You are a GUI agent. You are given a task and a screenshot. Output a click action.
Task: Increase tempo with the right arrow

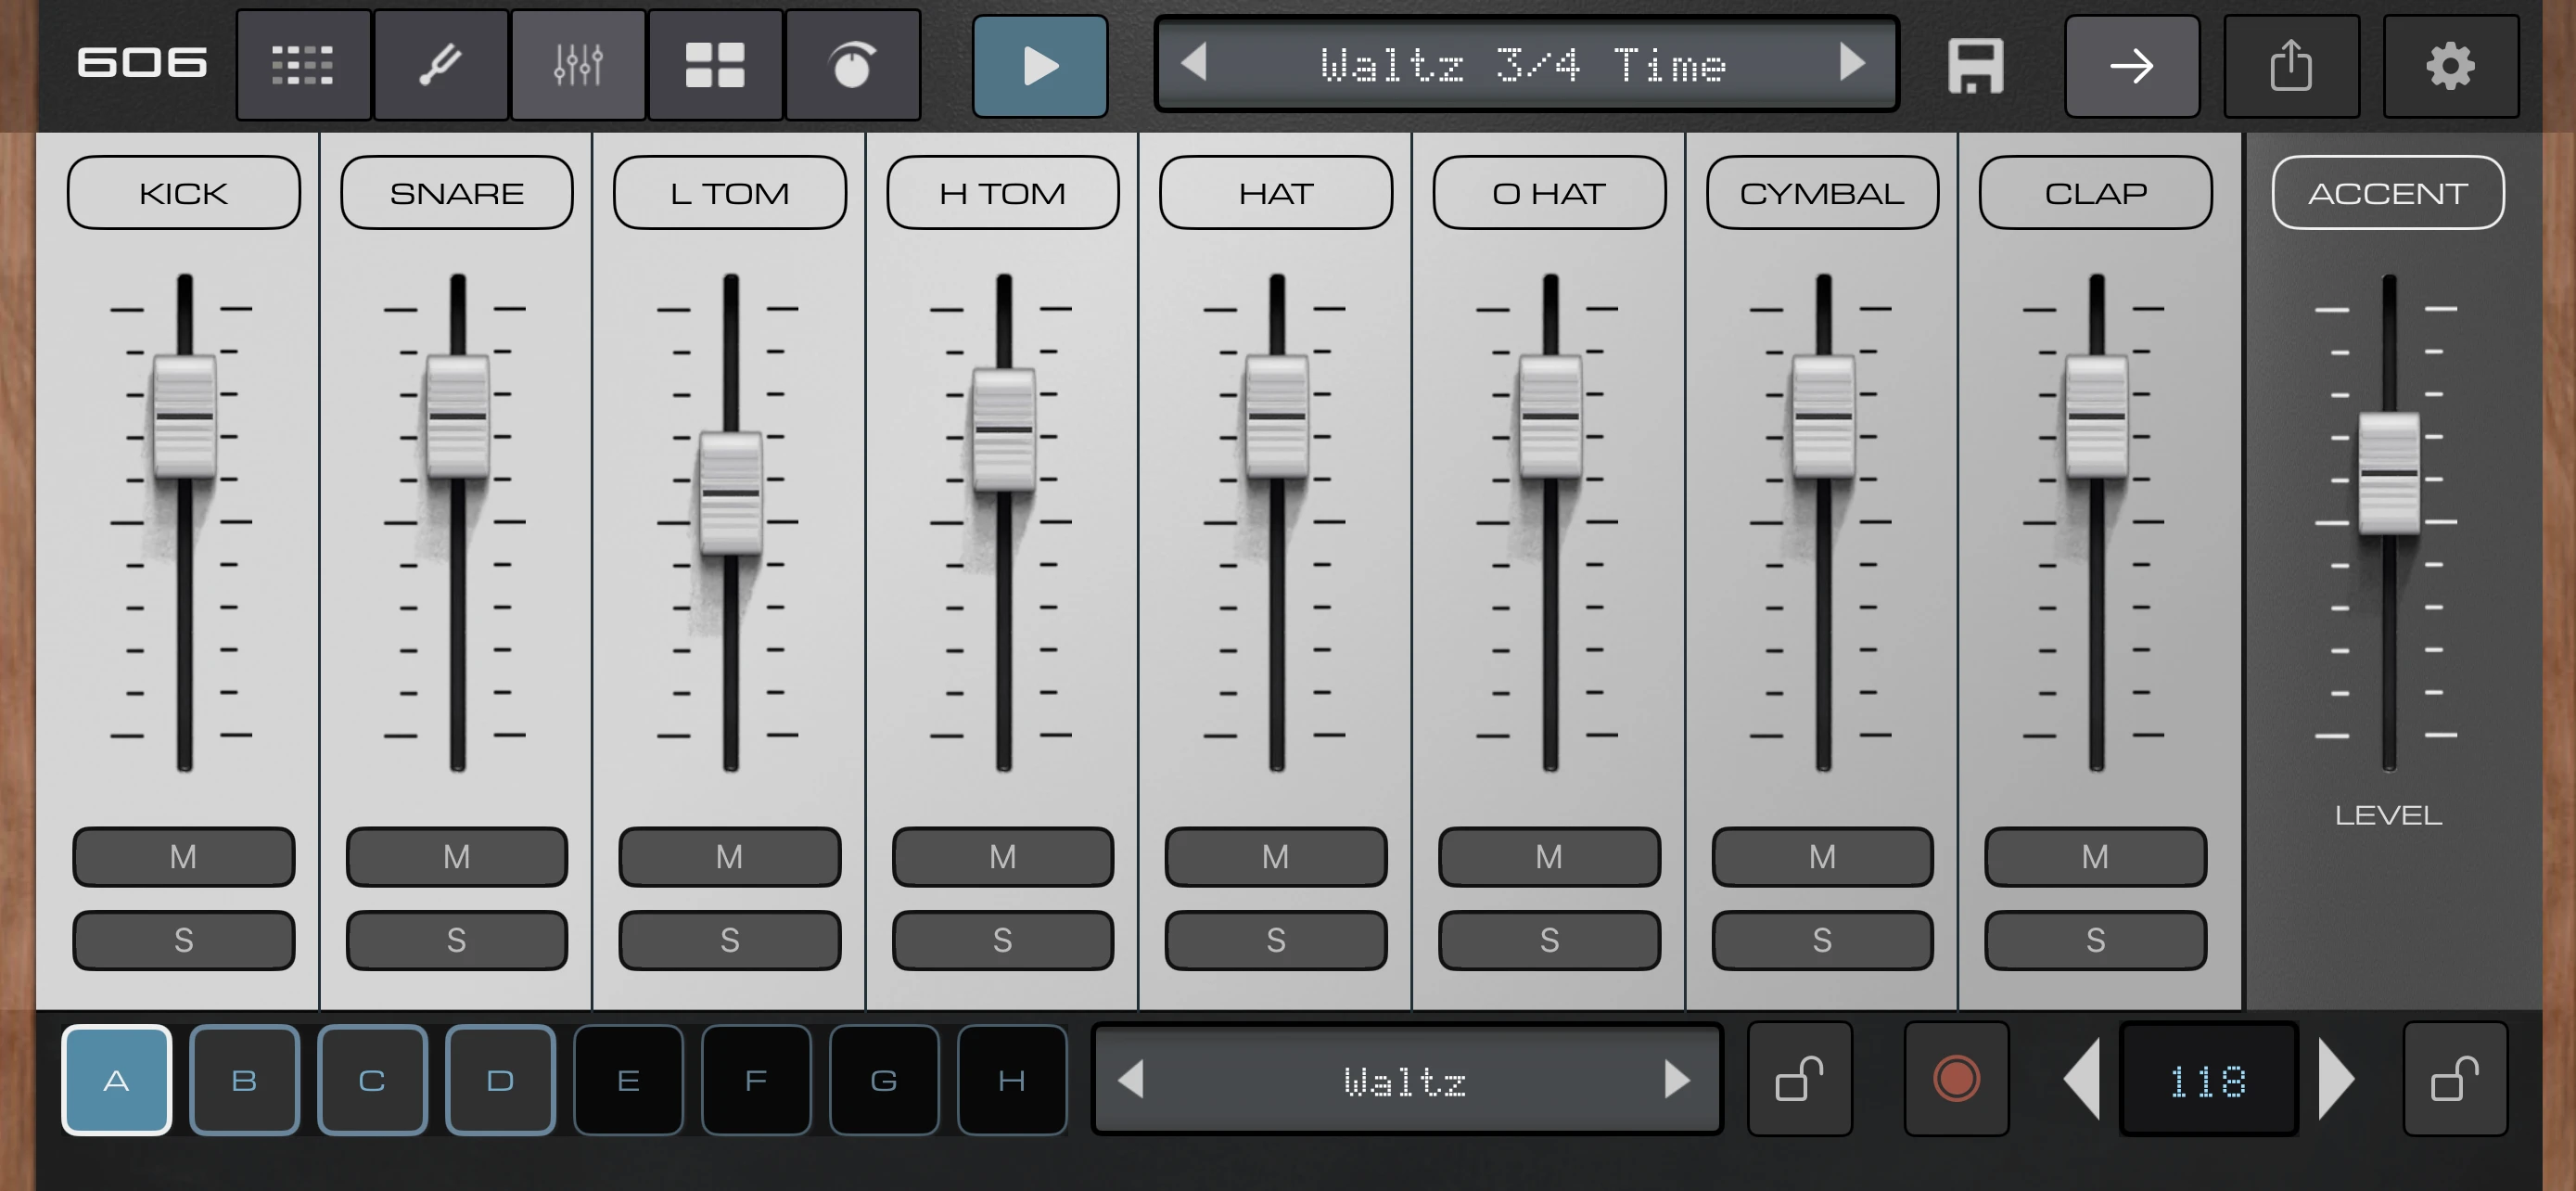coord(2336,1079)
